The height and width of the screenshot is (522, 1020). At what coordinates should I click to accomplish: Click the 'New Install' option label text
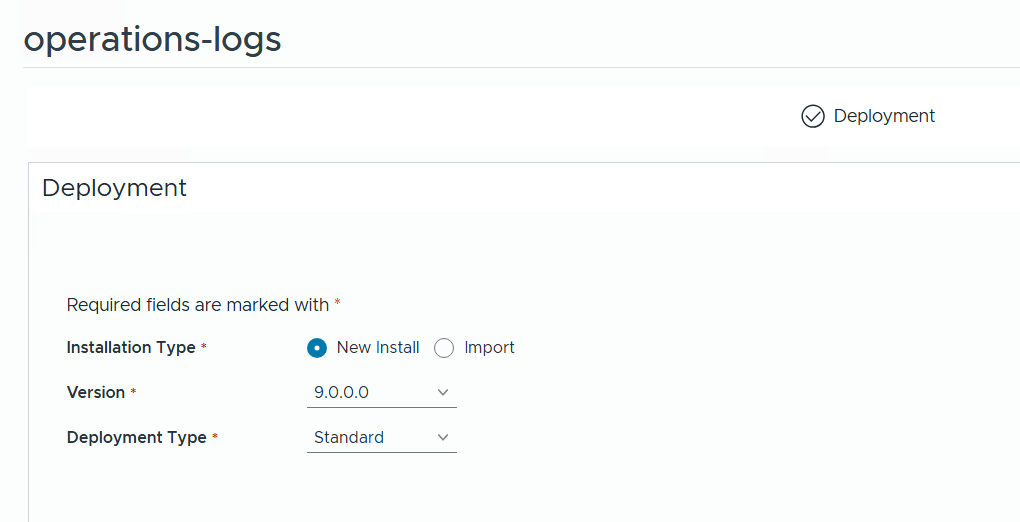click(378, 348)
